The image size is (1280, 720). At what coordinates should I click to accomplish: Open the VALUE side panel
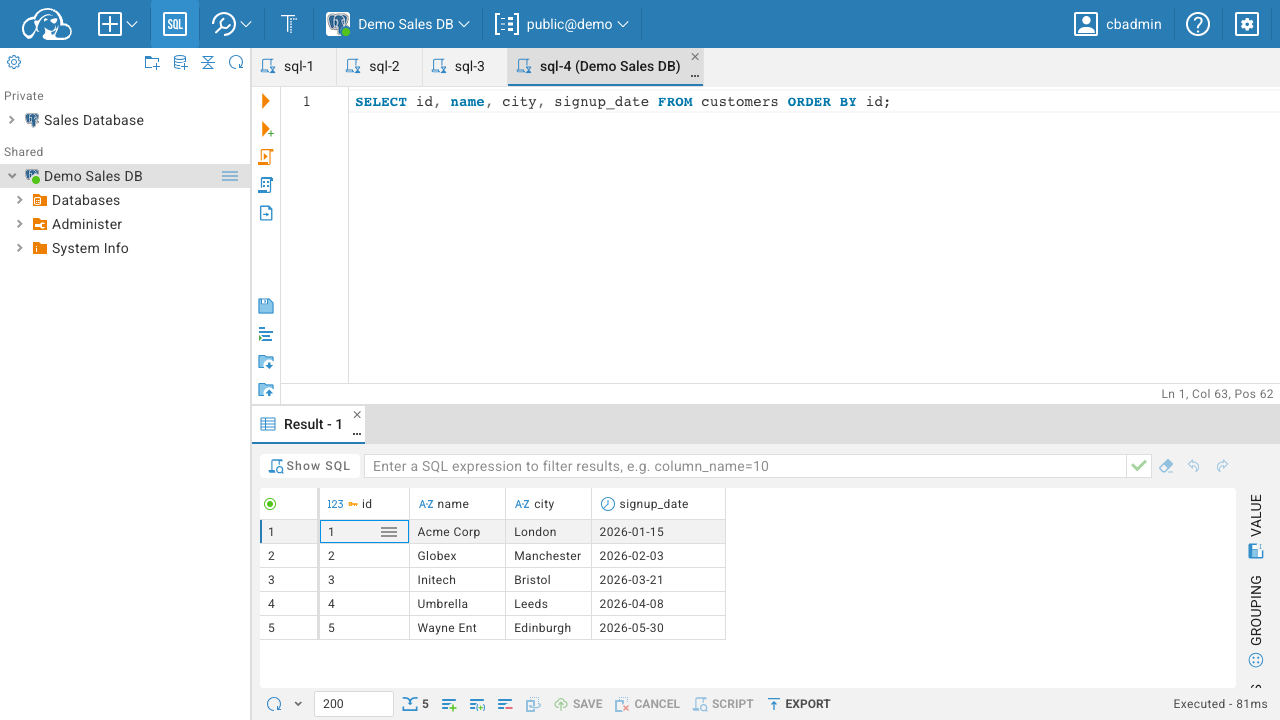coord(1257,527)
